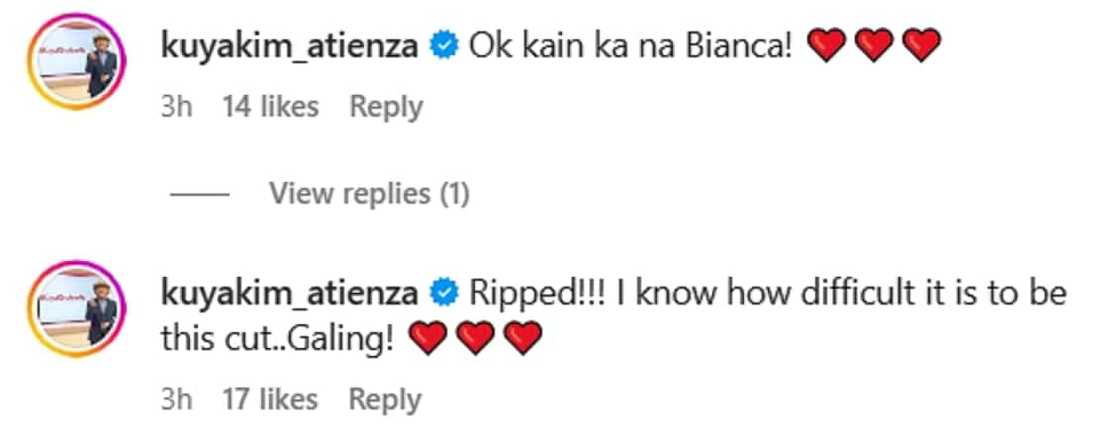Screen dimensions: 1120x427
Task: Click last heart emoji after "Bianca!"
Action: point(922,46)
